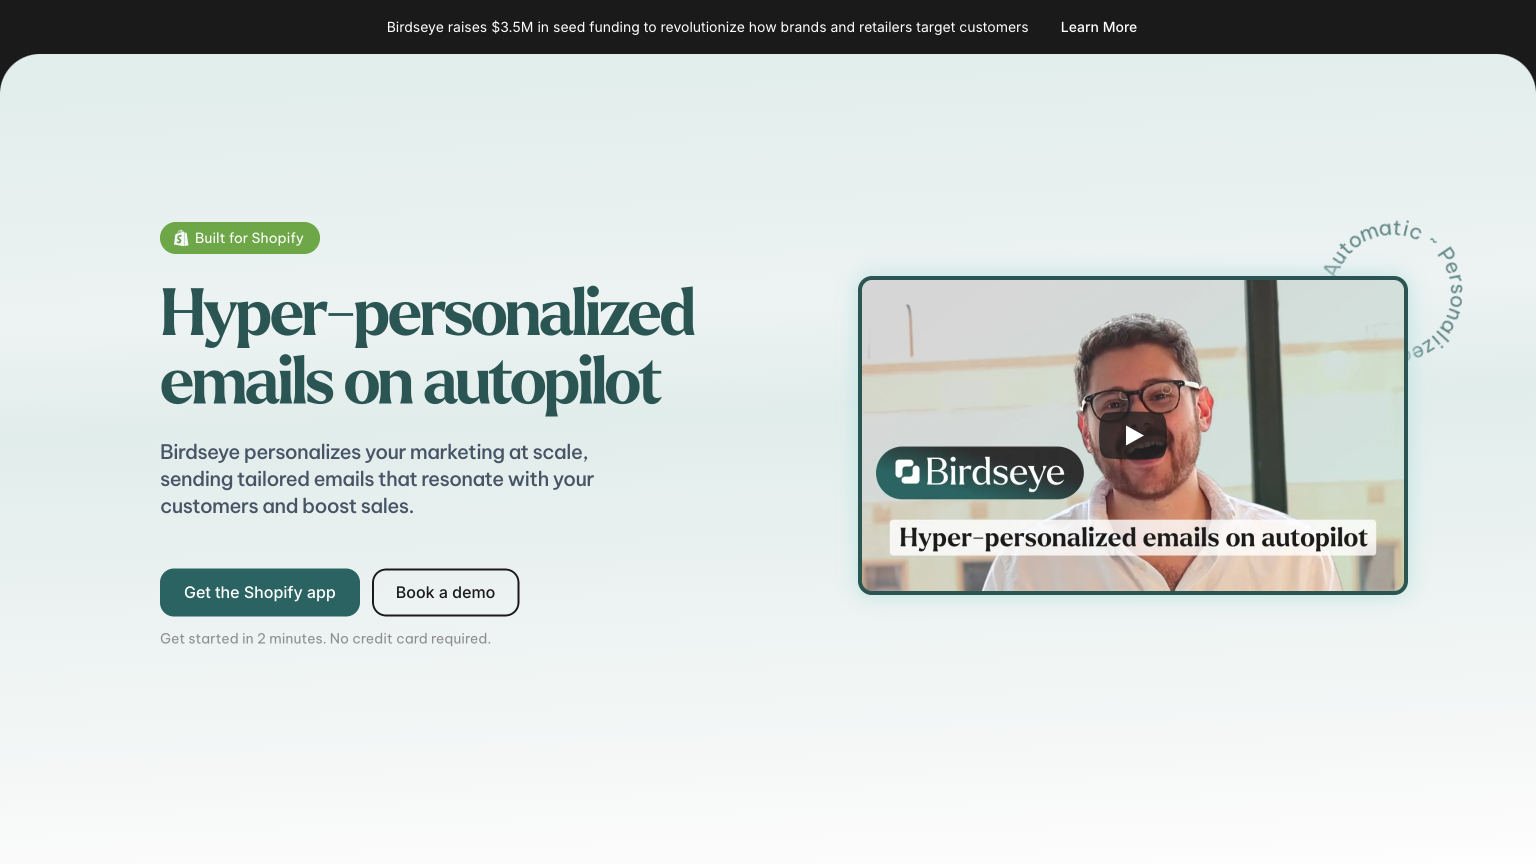Select the Book a demo button
This screenshot has width=1536, height=864.
point(445,592)
